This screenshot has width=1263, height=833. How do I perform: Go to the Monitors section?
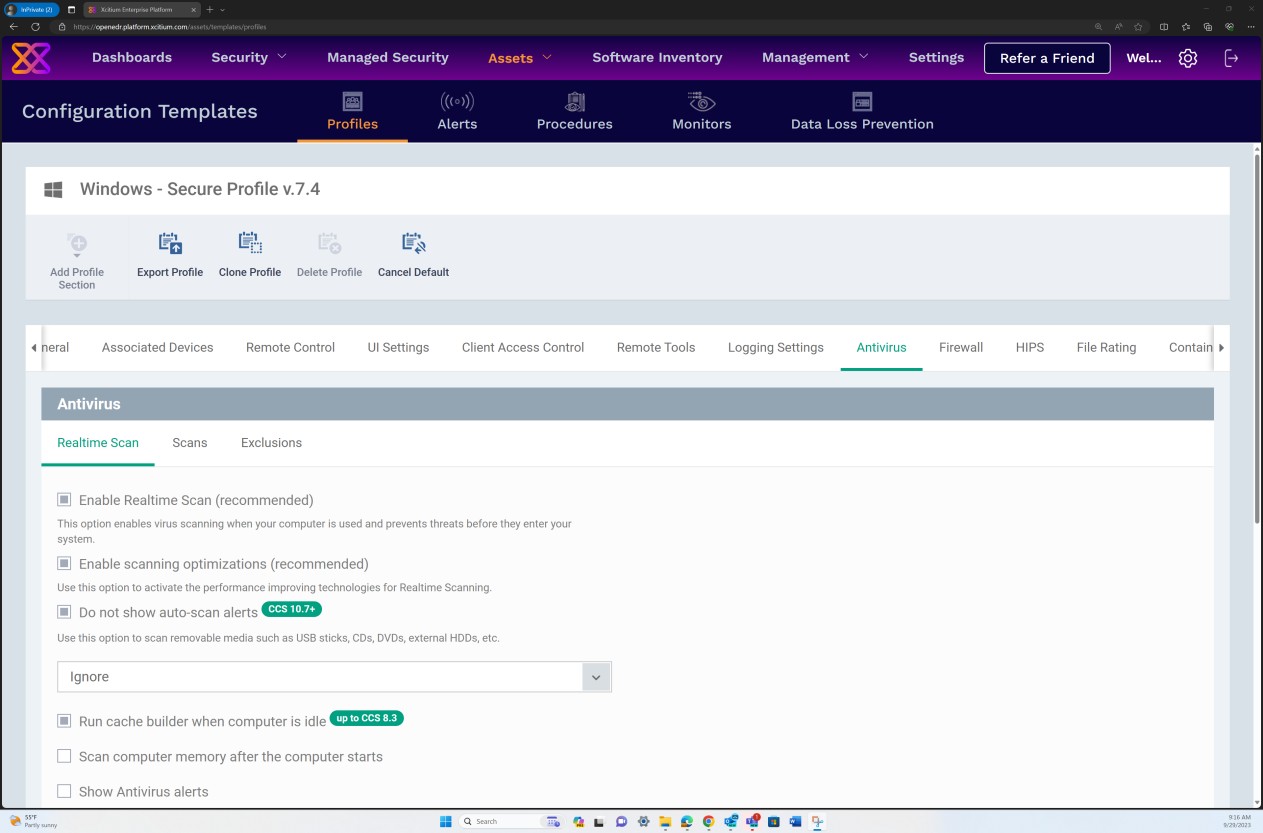coord(701,111)
